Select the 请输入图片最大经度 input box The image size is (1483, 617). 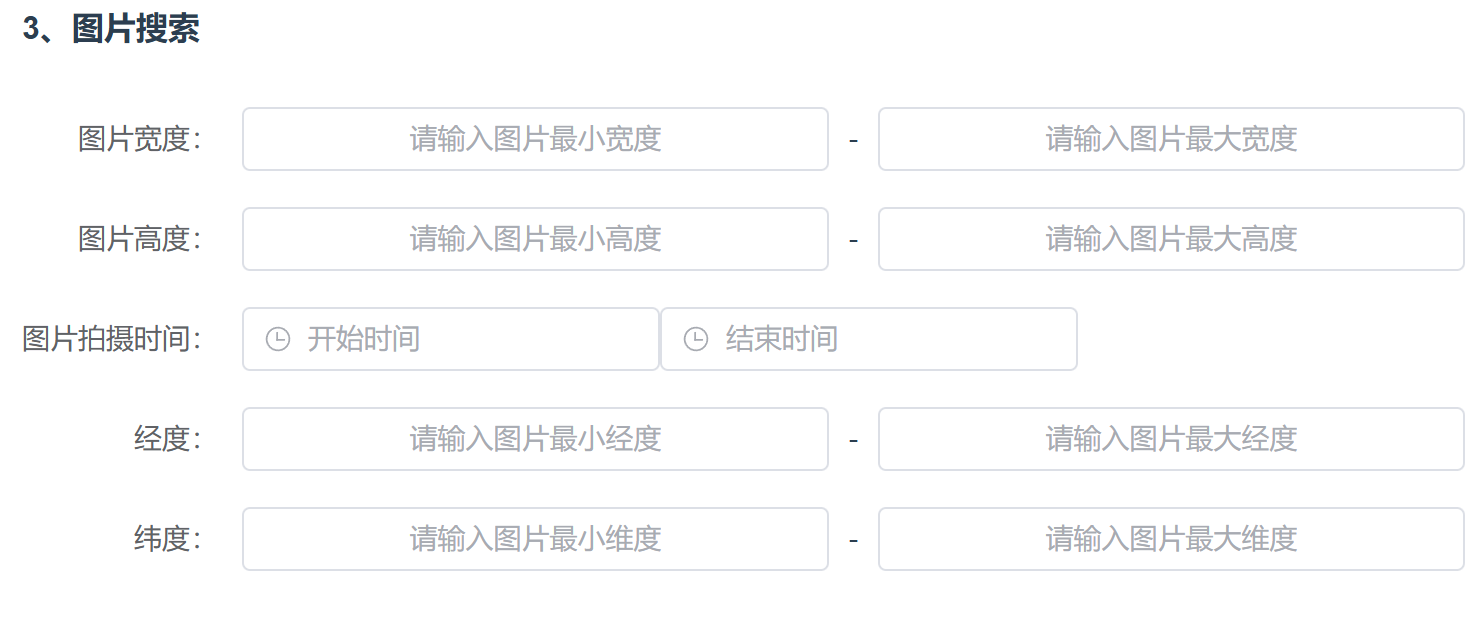(1171, 439)
